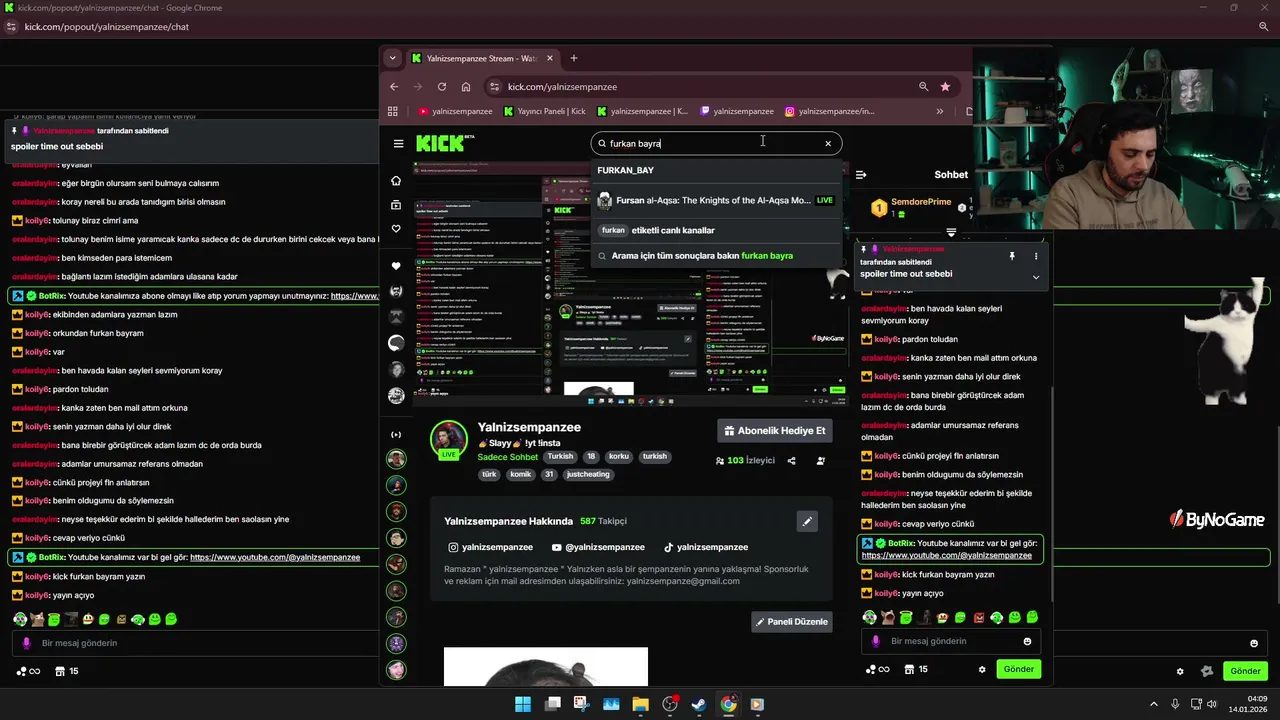Open emoji picker in popout chat

point(1254,643)
